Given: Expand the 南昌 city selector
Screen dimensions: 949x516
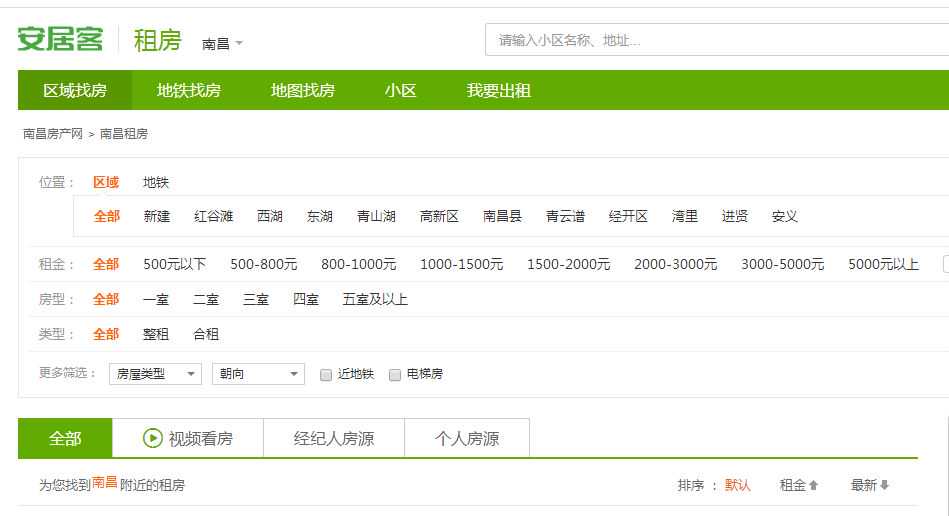Looking at the screenshot, I should (x=222, y=44).
